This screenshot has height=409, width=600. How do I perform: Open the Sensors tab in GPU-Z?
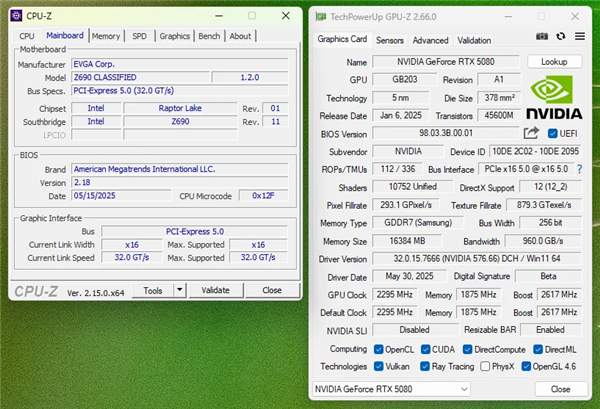click(x=389, y=40)
